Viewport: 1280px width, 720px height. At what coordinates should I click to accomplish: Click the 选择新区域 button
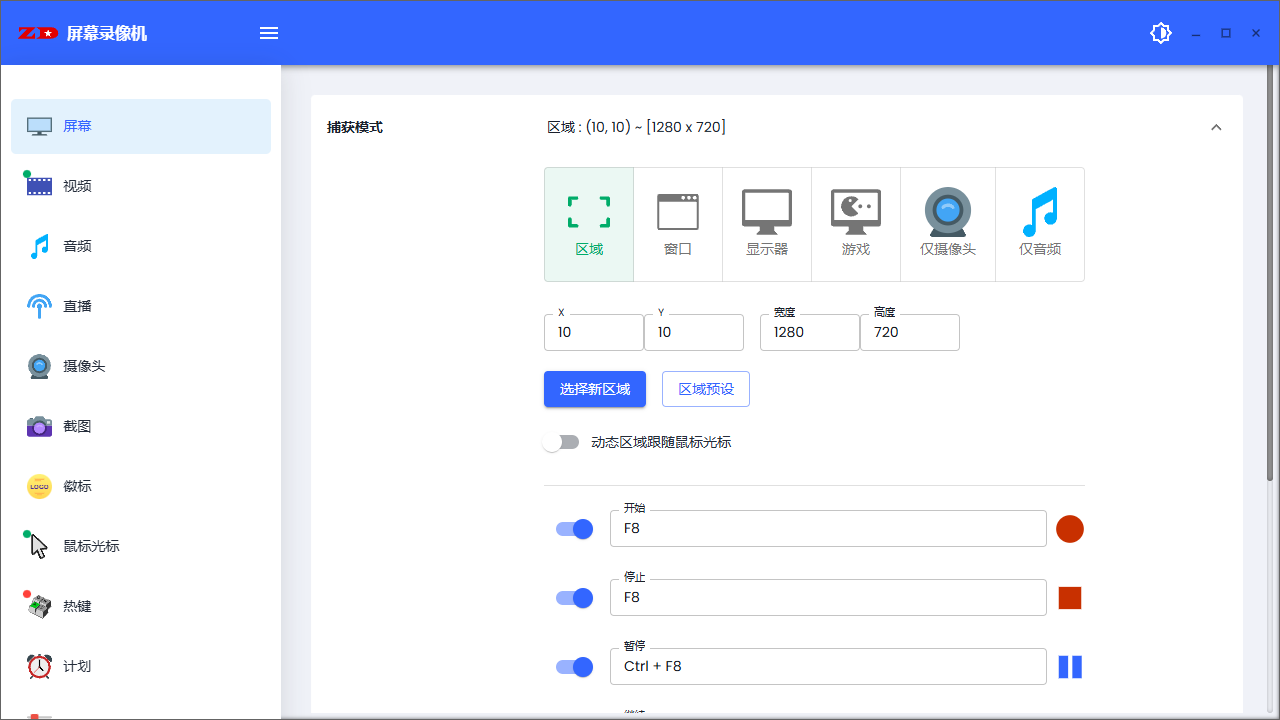(594, 389)
